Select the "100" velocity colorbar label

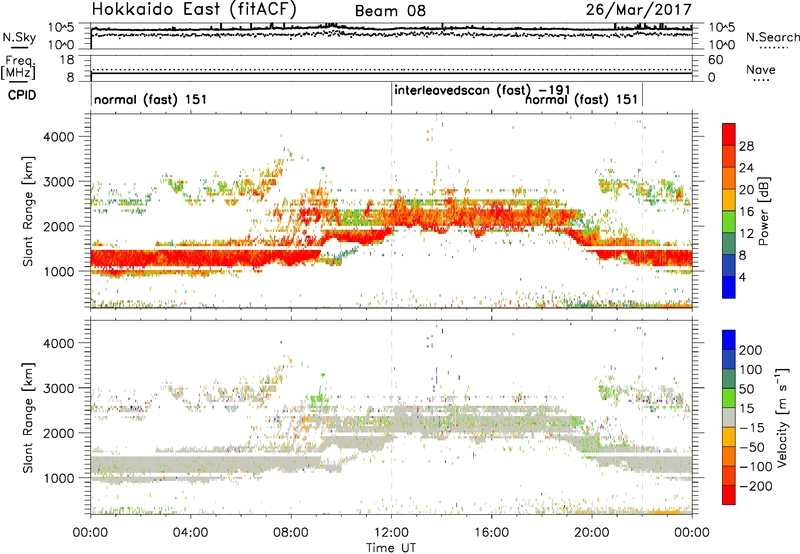coord(751,370)
